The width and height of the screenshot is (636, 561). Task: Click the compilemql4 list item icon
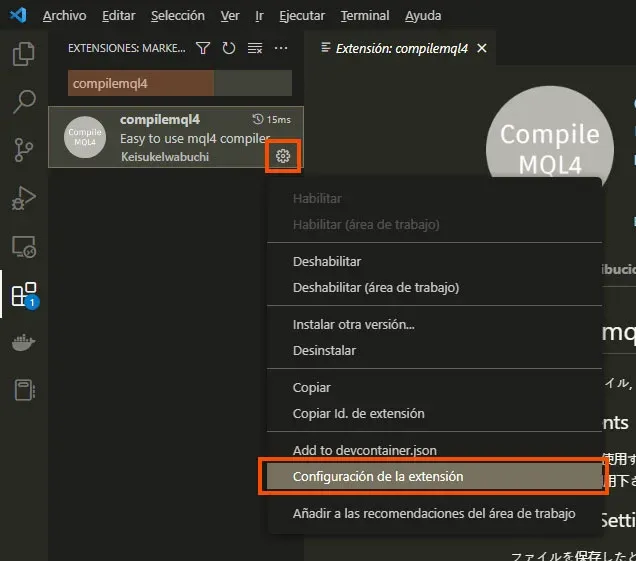[x=85, y=137]
